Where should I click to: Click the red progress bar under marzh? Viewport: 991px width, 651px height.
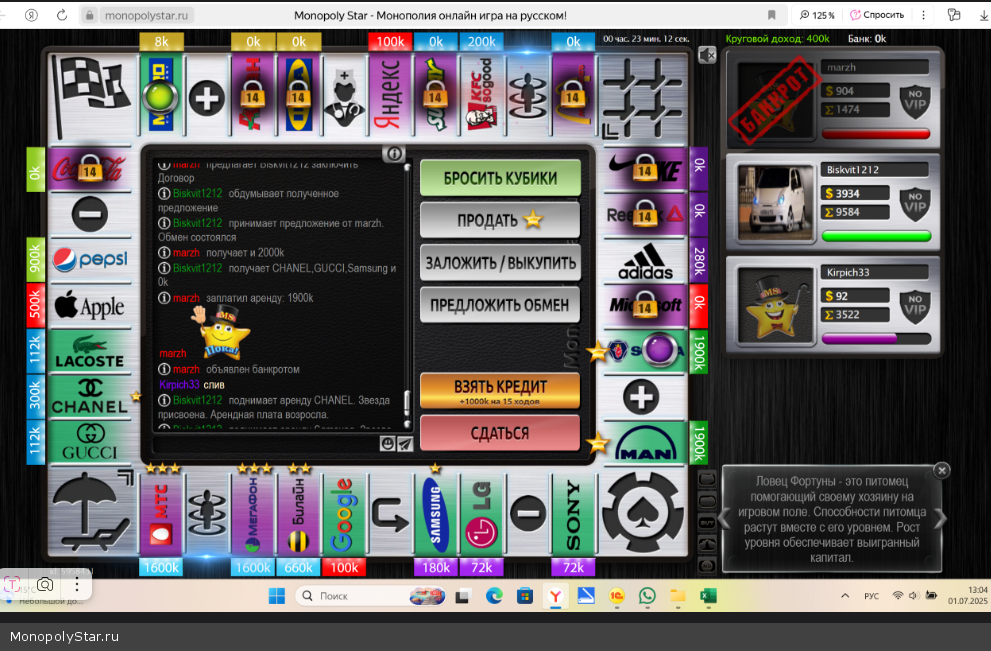876,134
